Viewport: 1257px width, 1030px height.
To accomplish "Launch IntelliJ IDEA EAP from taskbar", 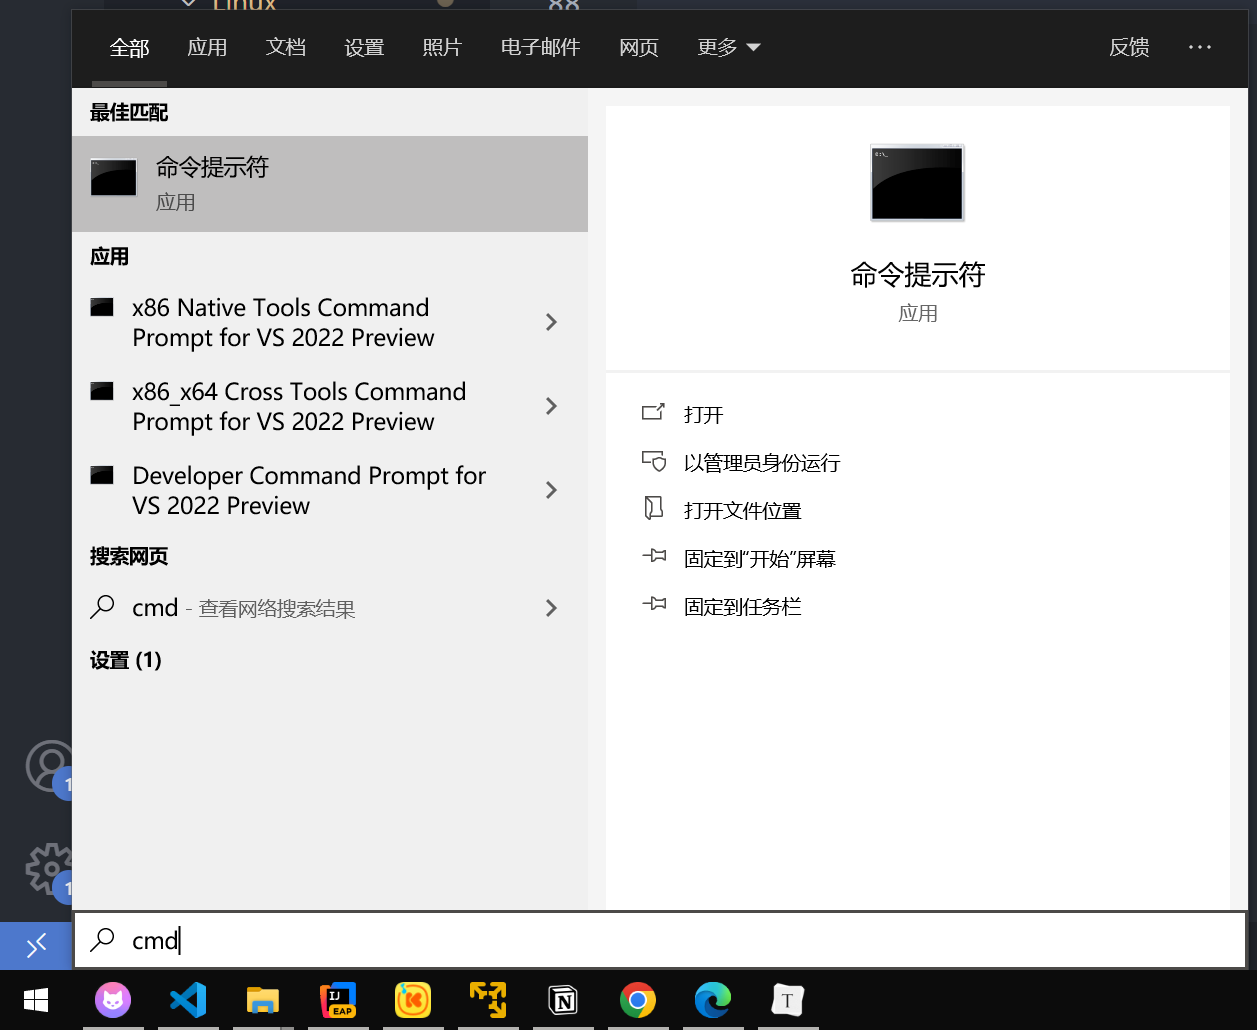I will click(x=337, y=999).
